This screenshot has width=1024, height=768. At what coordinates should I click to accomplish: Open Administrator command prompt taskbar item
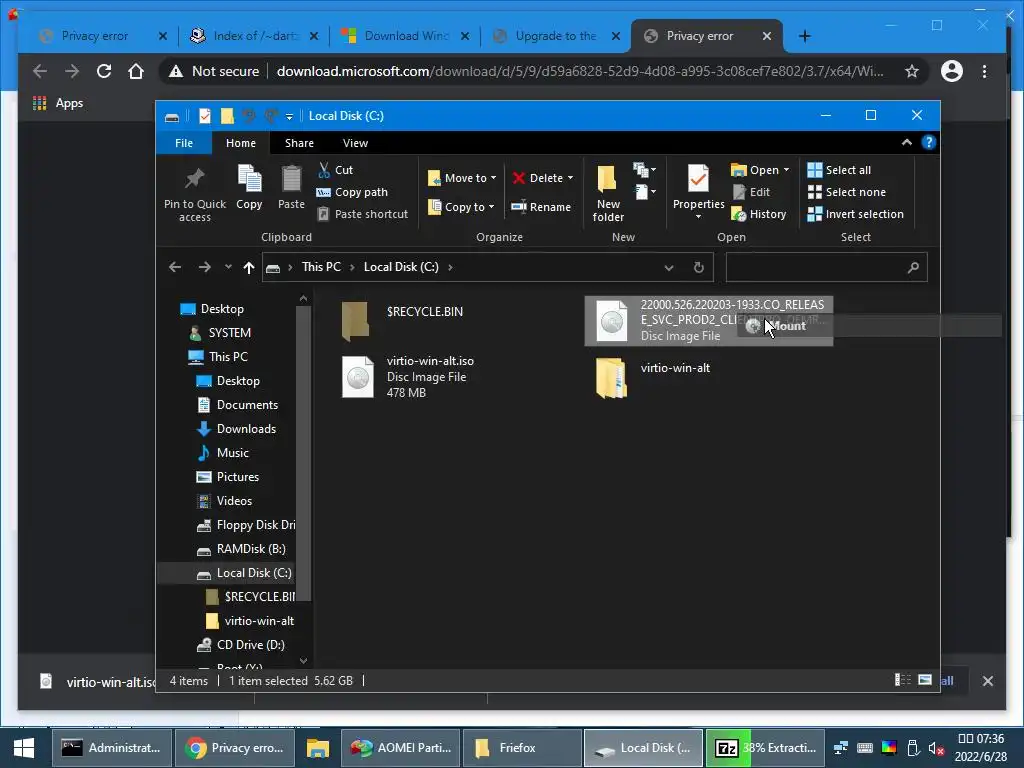coord(111,748)
